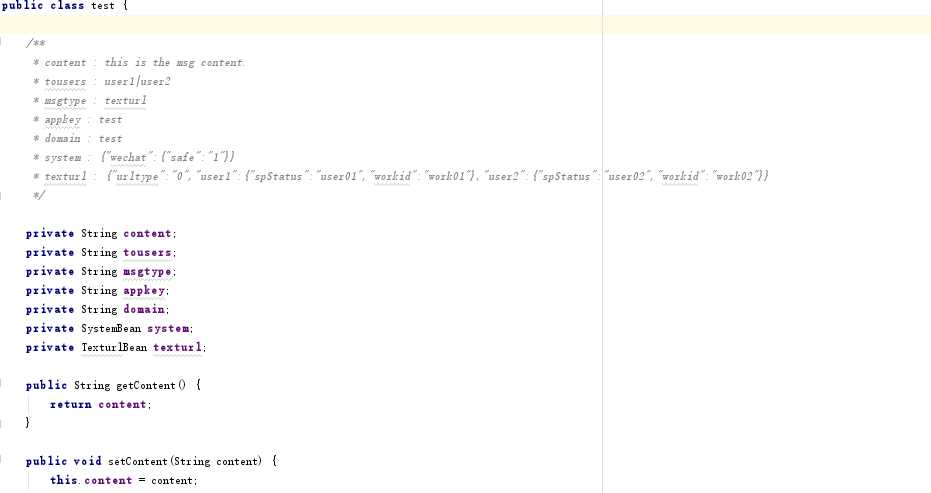The height and width of the screenshot is (493, 931).
Task: Collapse the getContent method fold marker
Action: tap(1, 385)
